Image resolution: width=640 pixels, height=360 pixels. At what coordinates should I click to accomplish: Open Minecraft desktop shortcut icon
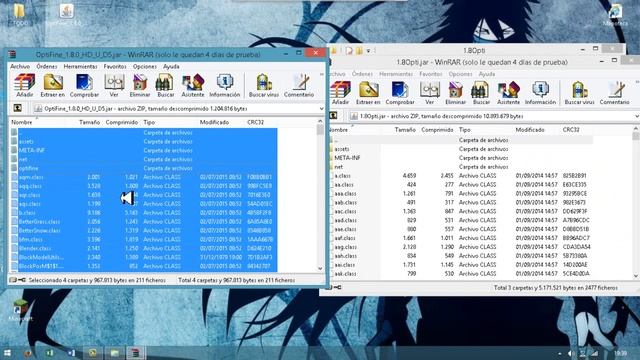coord(19,310)
